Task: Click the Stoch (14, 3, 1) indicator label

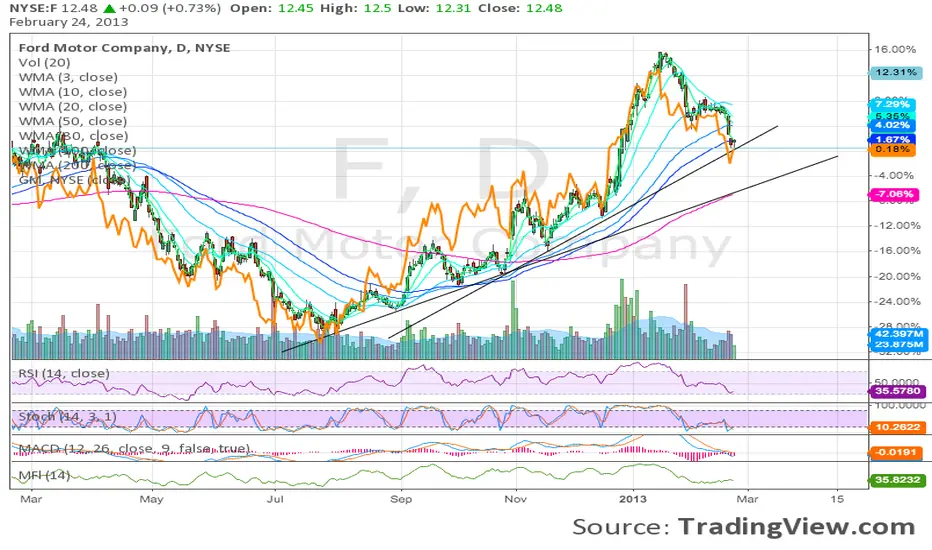Action: 68,416
